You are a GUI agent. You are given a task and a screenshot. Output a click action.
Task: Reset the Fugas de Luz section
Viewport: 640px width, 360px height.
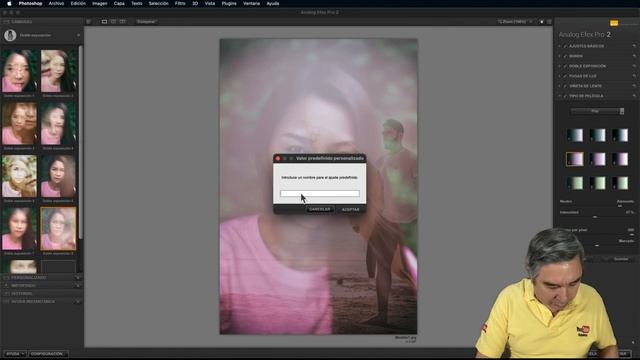[634, 76]
